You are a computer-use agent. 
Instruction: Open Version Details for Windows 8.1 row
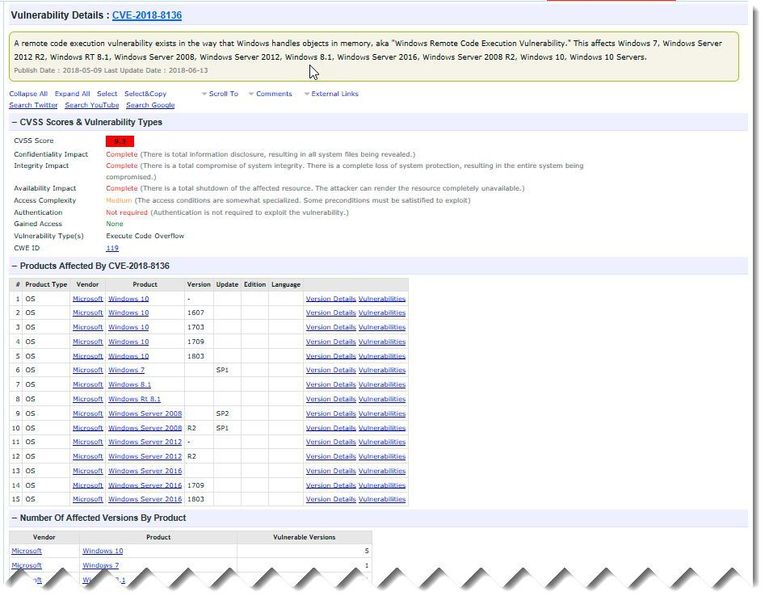point(331,385)
